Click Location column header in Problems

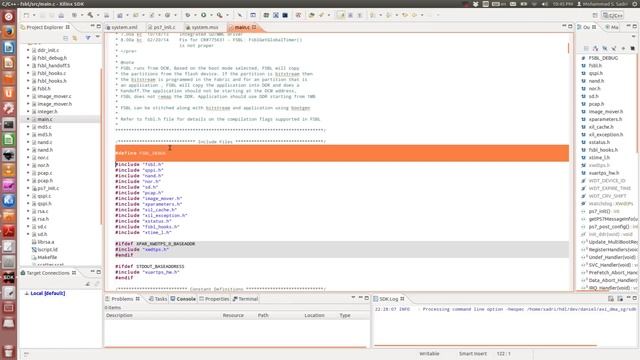(314, 316)
